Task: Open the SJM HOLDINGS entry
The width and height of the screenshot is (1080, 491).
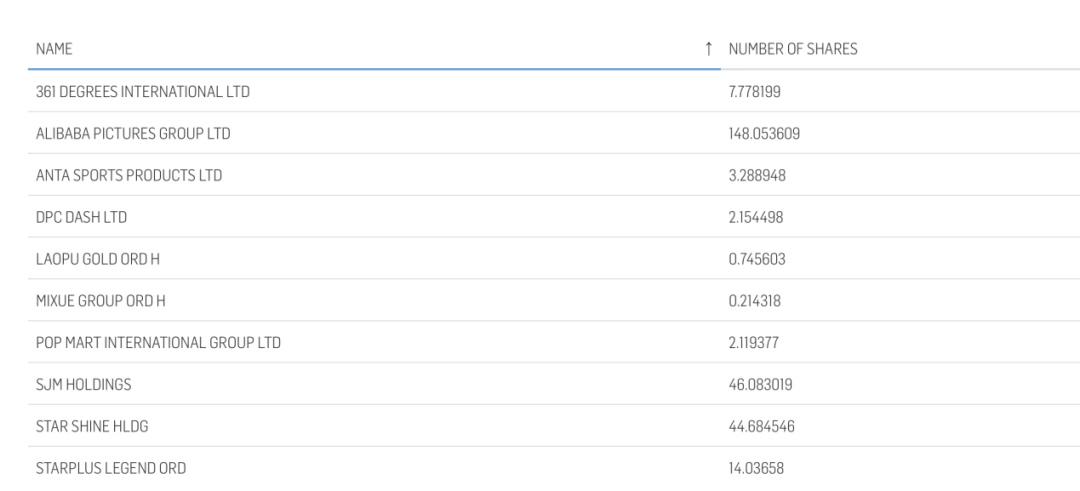Action: (x=83, y=384)
